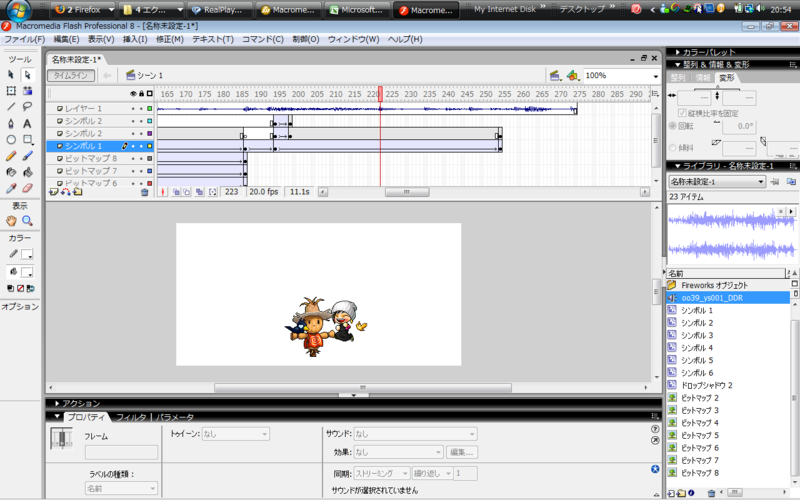
Task: Toggle visibility dot for レイヤー 1
Action: coord(133,109)
